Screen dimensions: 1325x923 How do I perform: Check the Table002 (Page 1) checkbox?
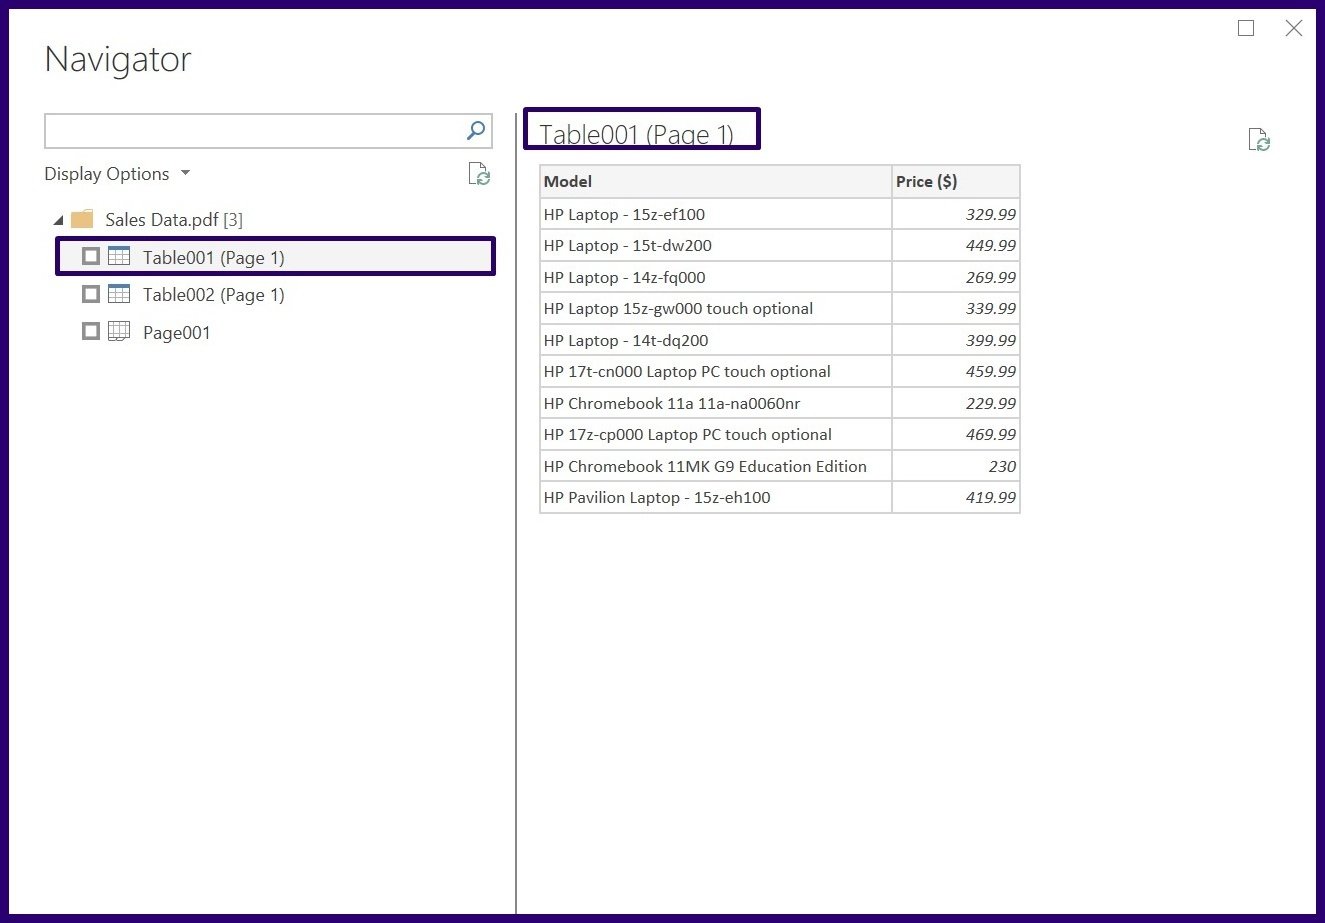point(91,294)
